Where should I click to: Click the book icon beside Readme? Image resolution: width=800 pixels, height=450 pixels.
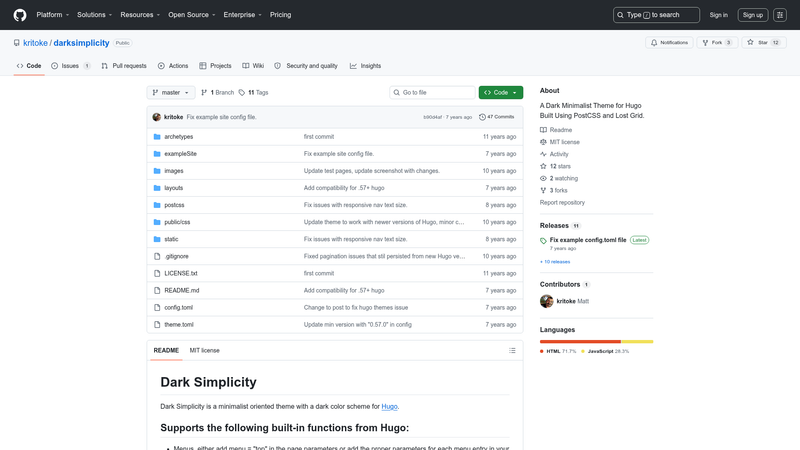543,130
